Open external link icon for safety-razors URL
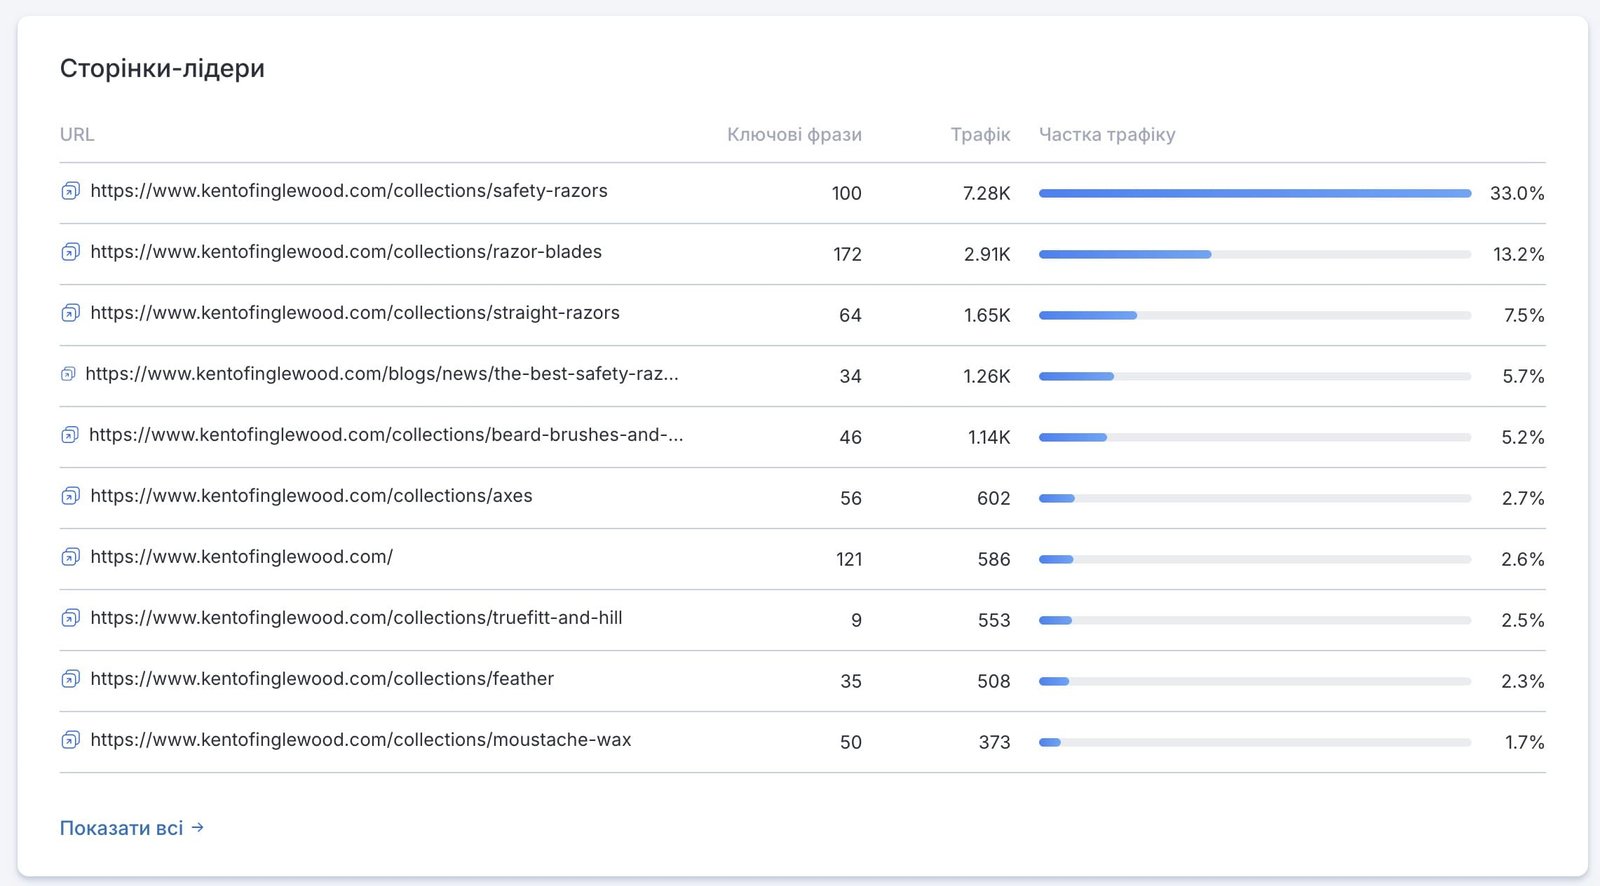 coord(70,191)
